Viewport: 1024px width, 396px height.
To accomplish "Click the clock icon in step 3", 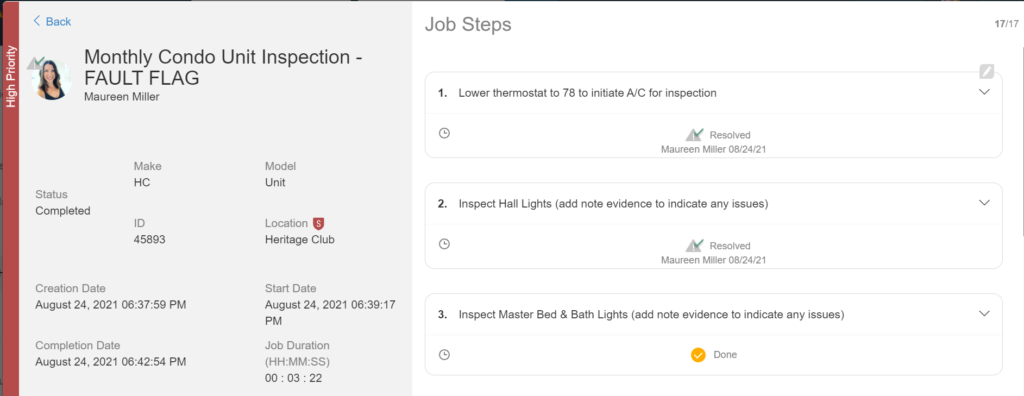I will [x=444, y=355].
